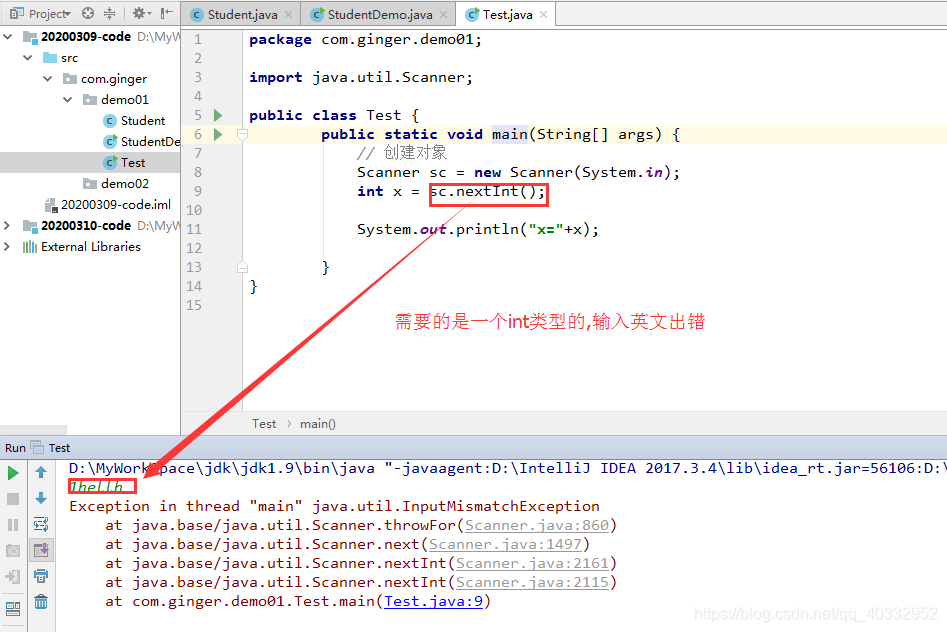This screenshot has height=632, width=947.
Task: Fold marker at line 13 closing brace
Action: (x=242, y=267)
